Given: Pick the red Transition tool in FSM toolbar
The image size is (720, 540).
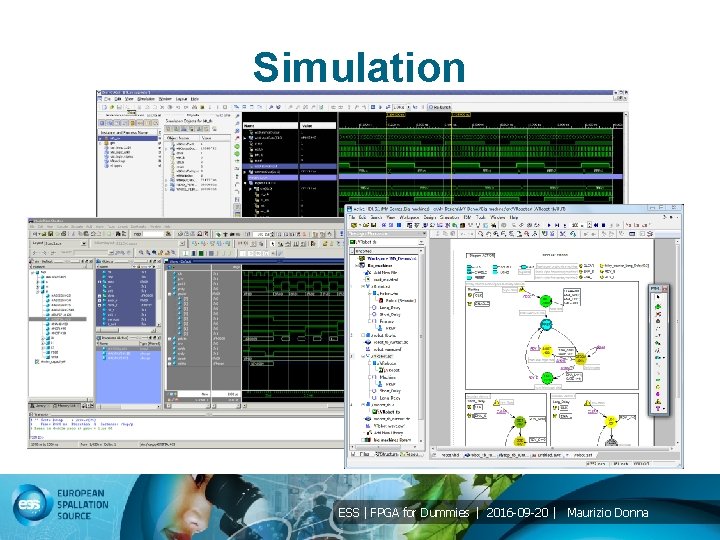Looking at the screenshot, I should tap(658, 314).
